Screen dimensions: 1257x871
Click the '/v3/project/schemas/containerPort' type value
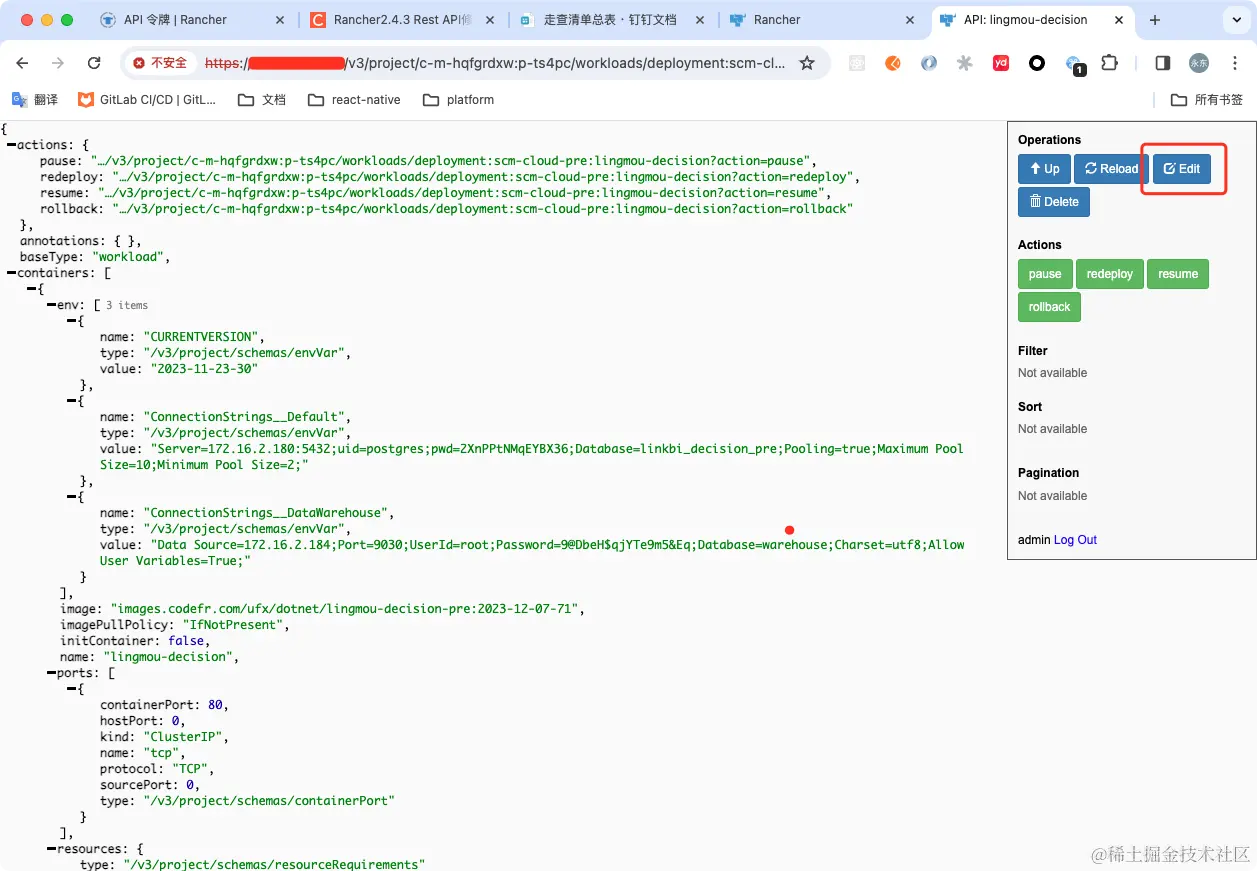(268, 801)
